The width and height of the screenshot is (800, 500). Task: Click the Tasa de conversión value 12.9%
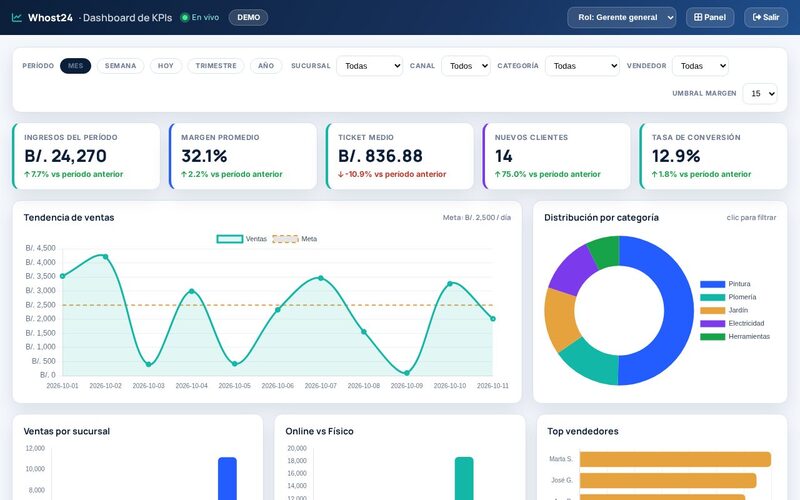pyautogui.click(x=676, y=156)
